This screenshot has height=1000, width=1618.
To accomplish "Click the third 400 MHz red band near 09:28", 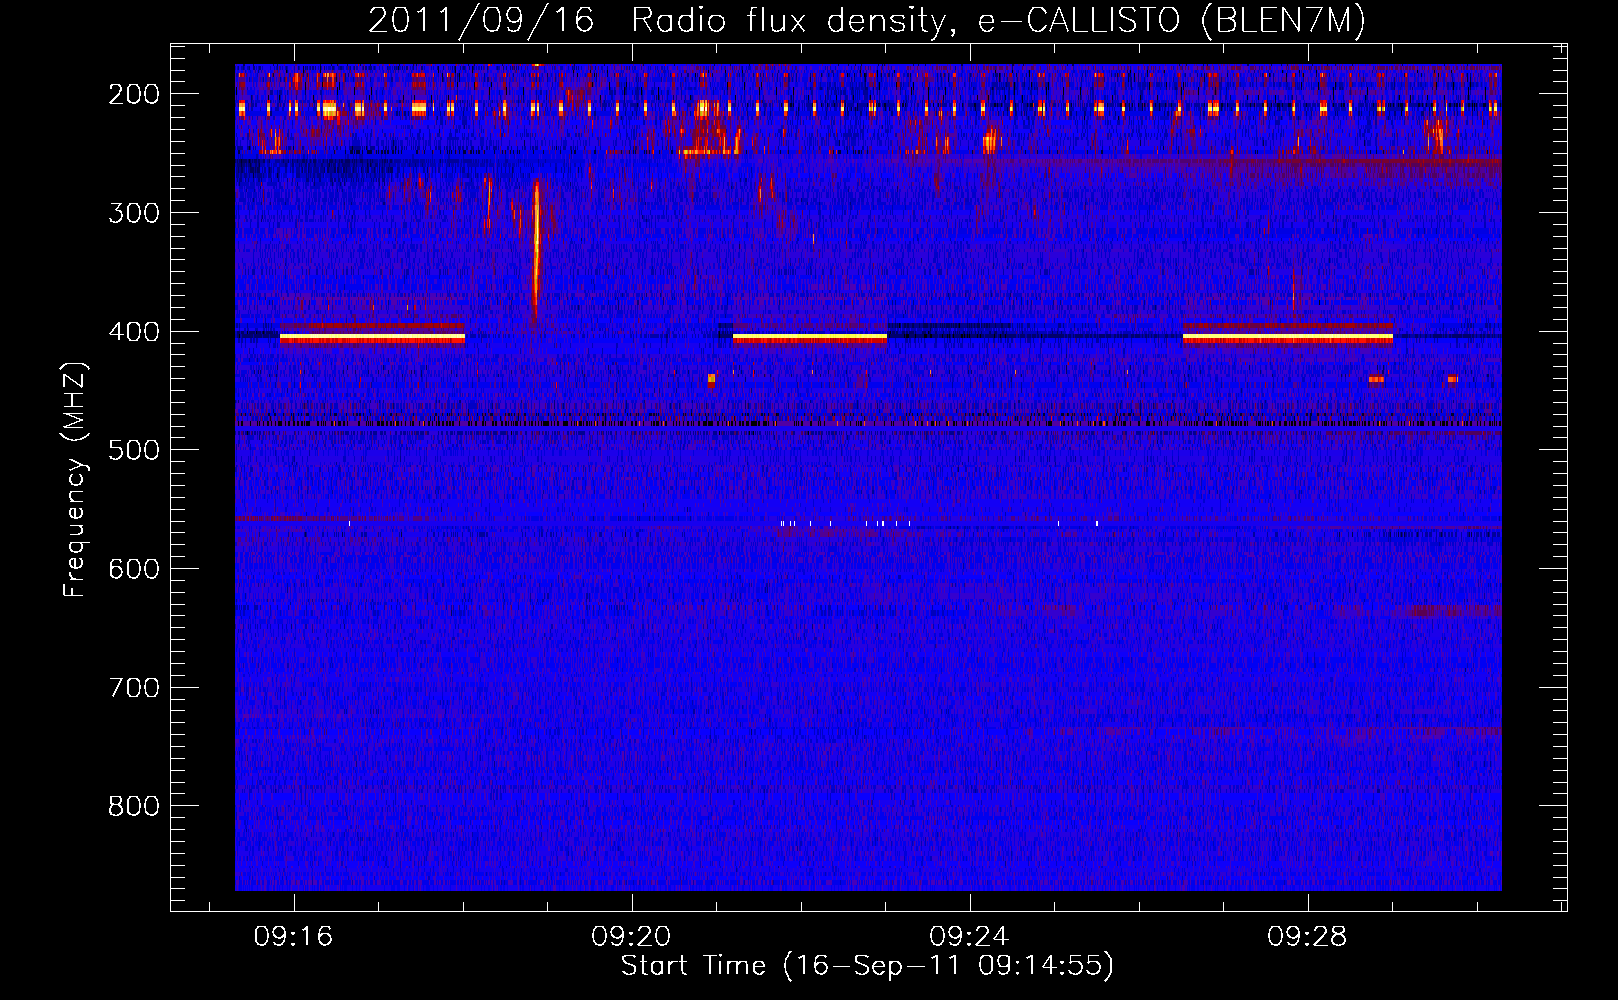I will [1288, 338].
